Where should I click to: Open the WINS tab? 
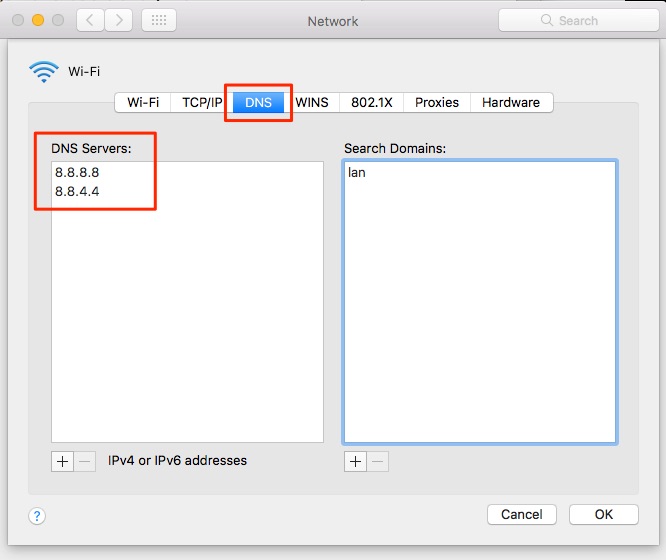pos(312,102)
